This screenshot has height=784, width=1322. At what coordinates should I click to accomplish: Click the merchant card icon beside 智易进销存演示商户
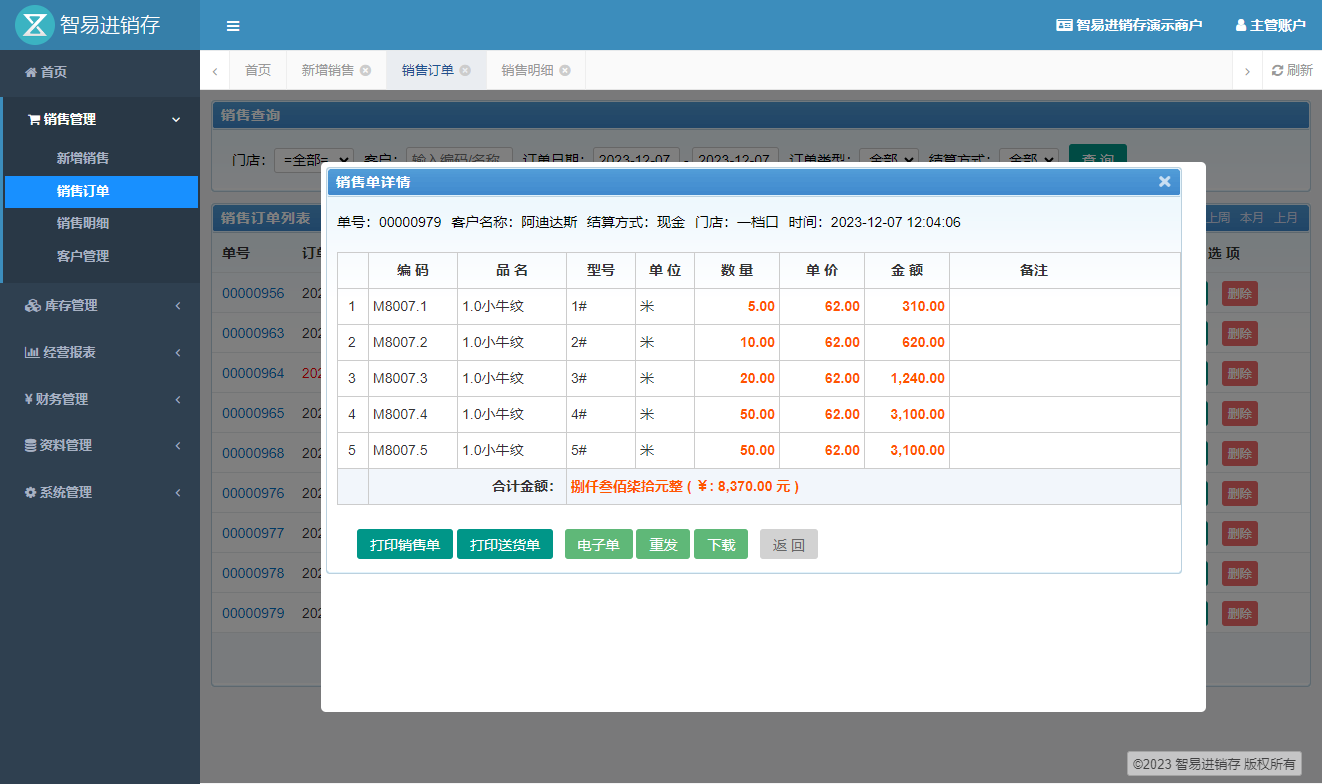pyautogui.click(x=1064, y=25)
